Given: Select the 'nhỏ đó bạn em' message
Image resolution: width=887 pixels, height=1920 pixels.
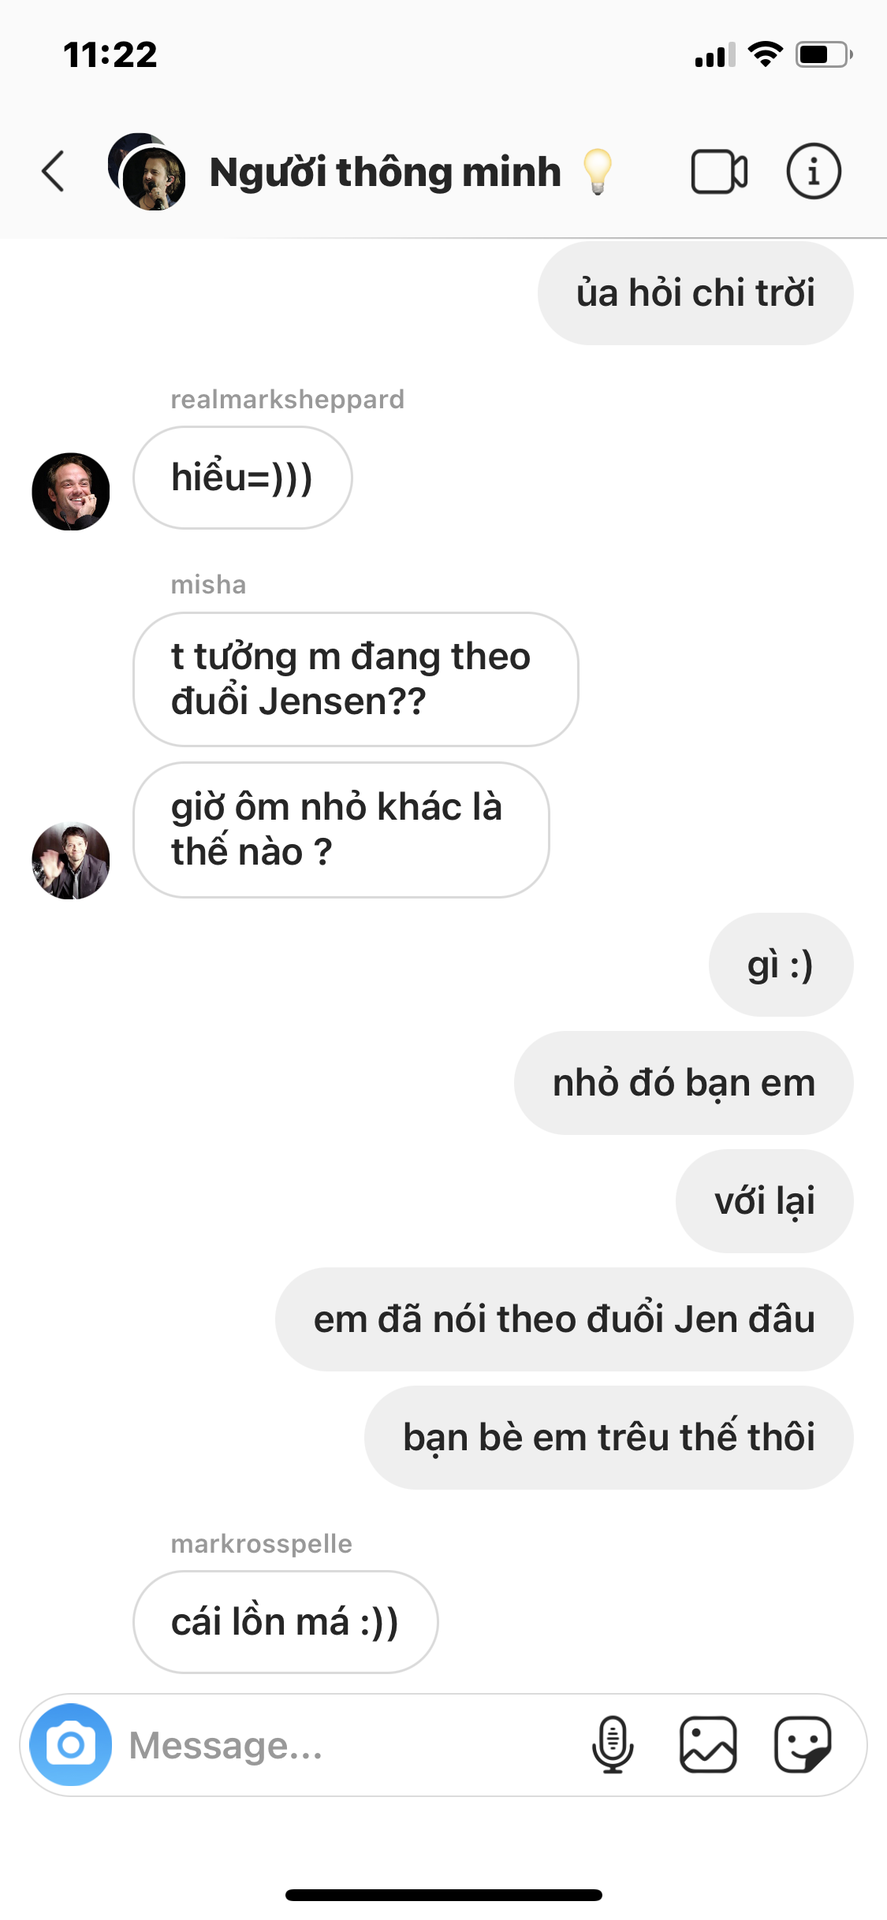Looking at the screenshot, I should point(684,1083).
